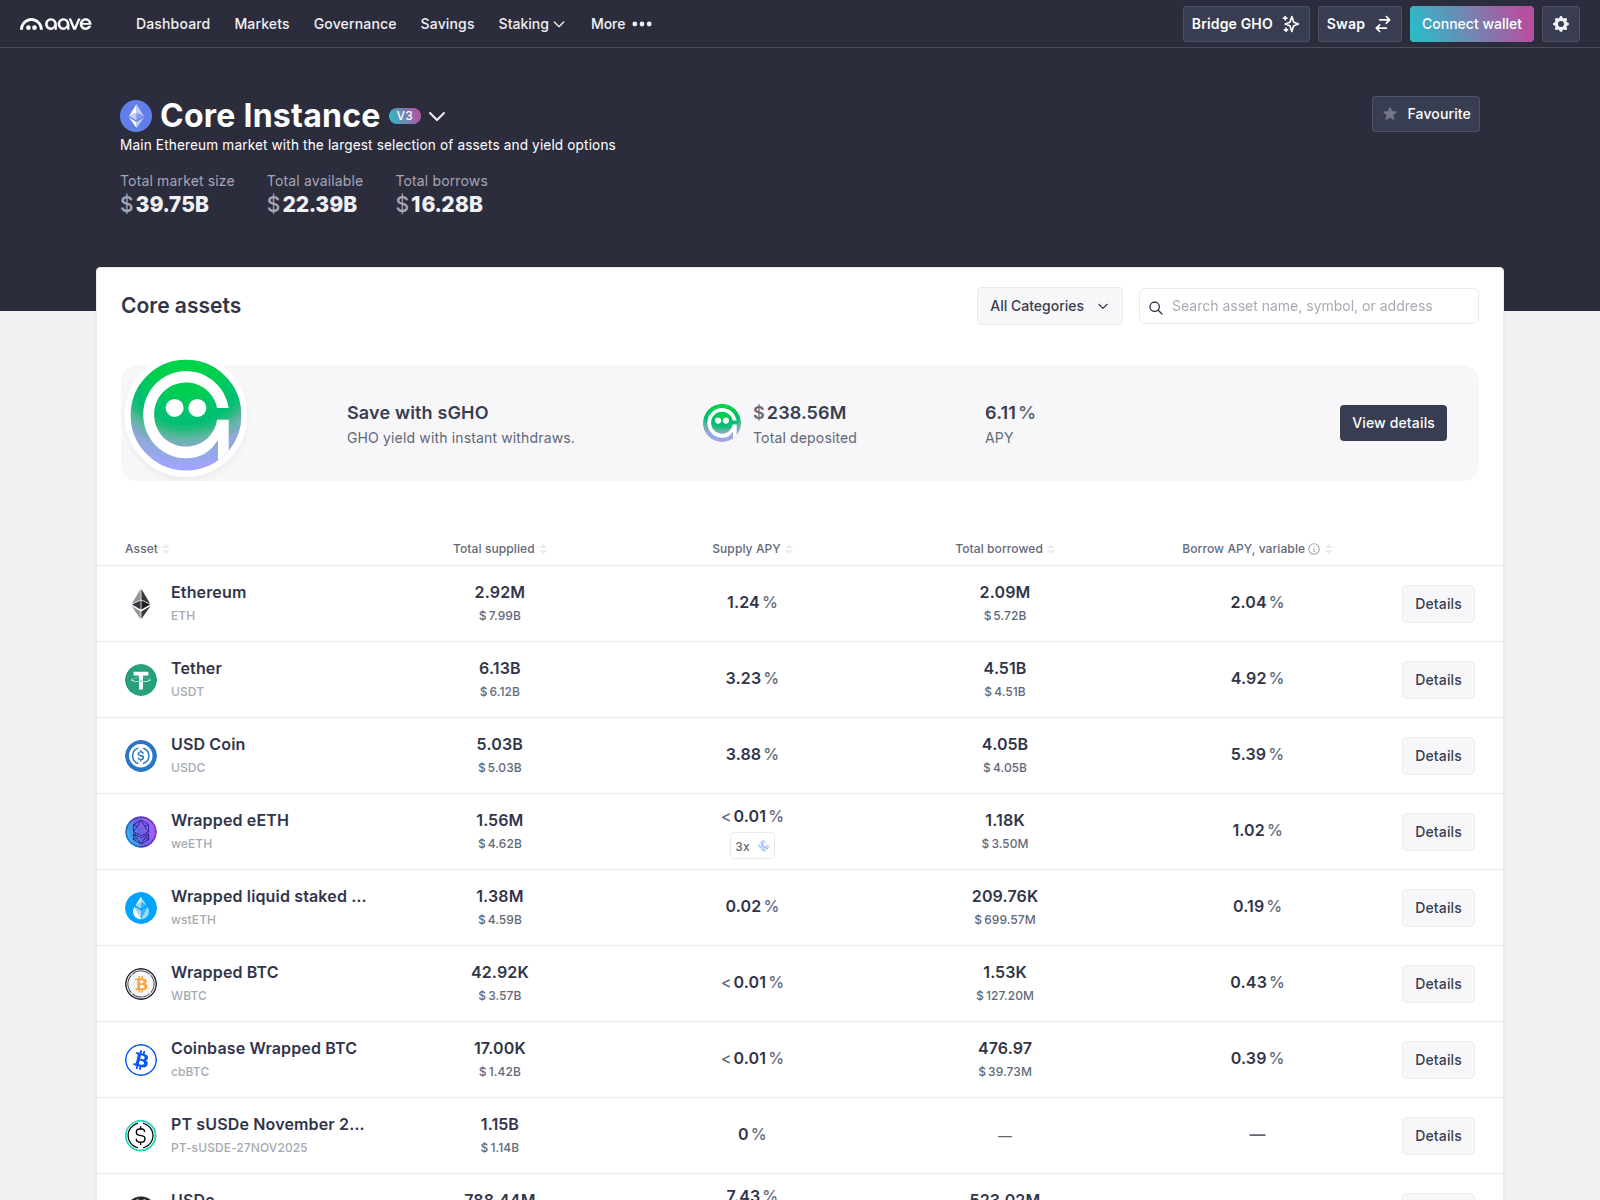Expand the Core Instance market selector chevron
The image size is (1600, 1200).
(x=437, y=116)
